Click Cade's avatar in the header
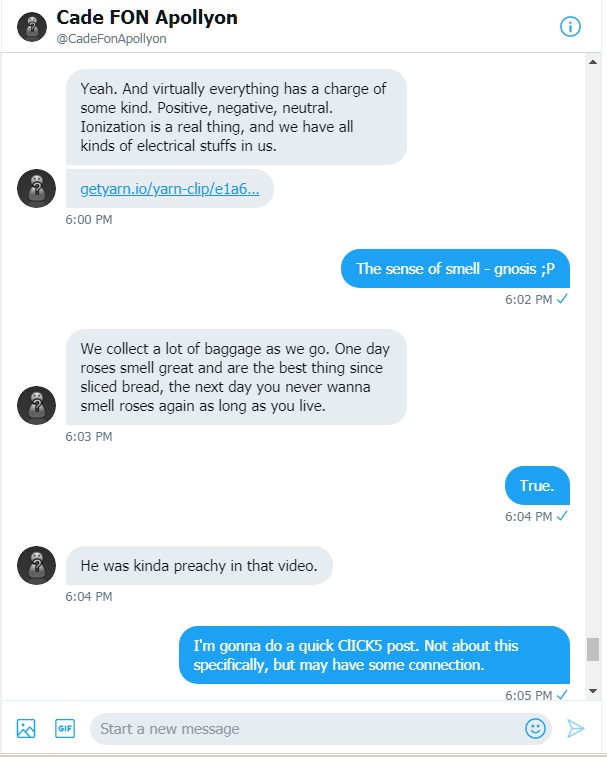The height and width of the screenshot is (757, 607). [34, 28]
